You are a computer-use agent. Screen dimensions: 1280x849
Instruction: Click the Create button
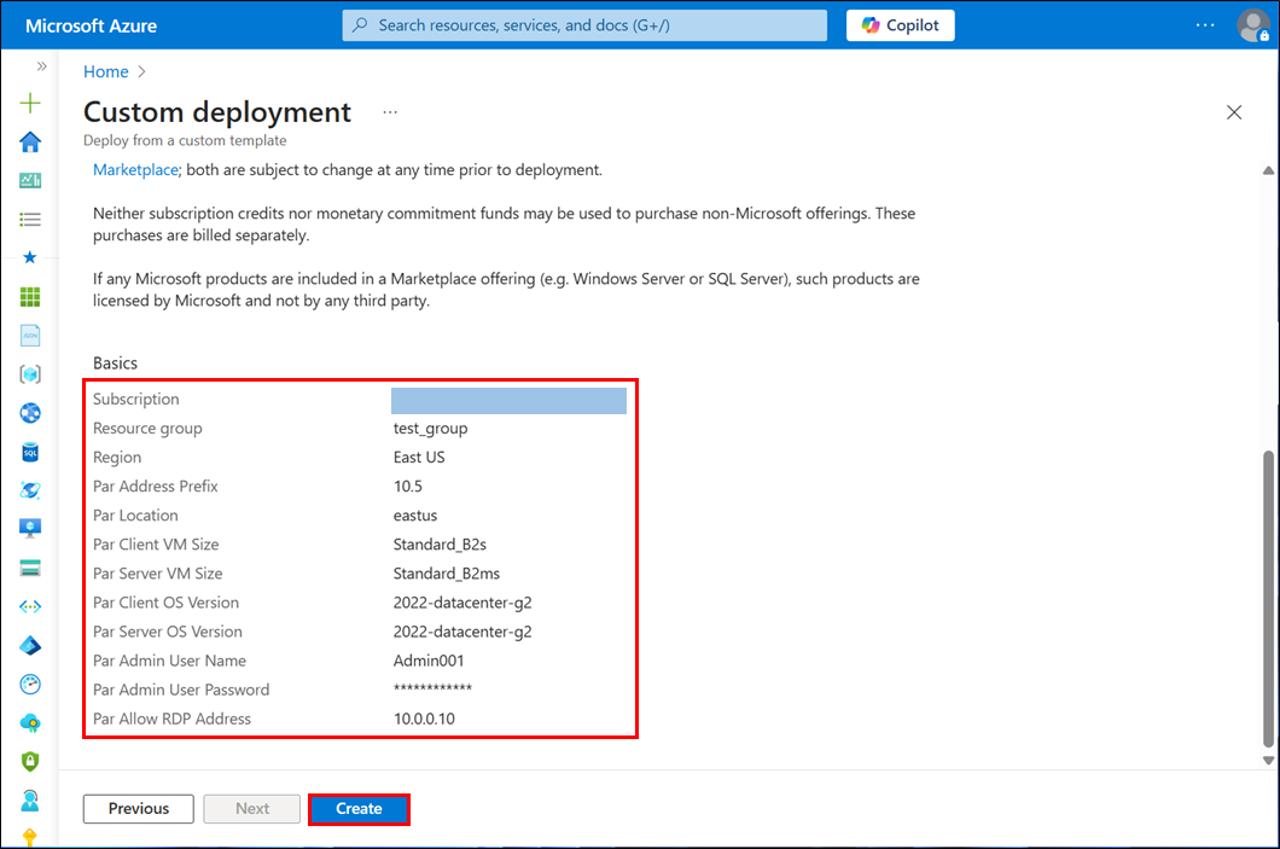pyautogui.click(x=359, y=808)
